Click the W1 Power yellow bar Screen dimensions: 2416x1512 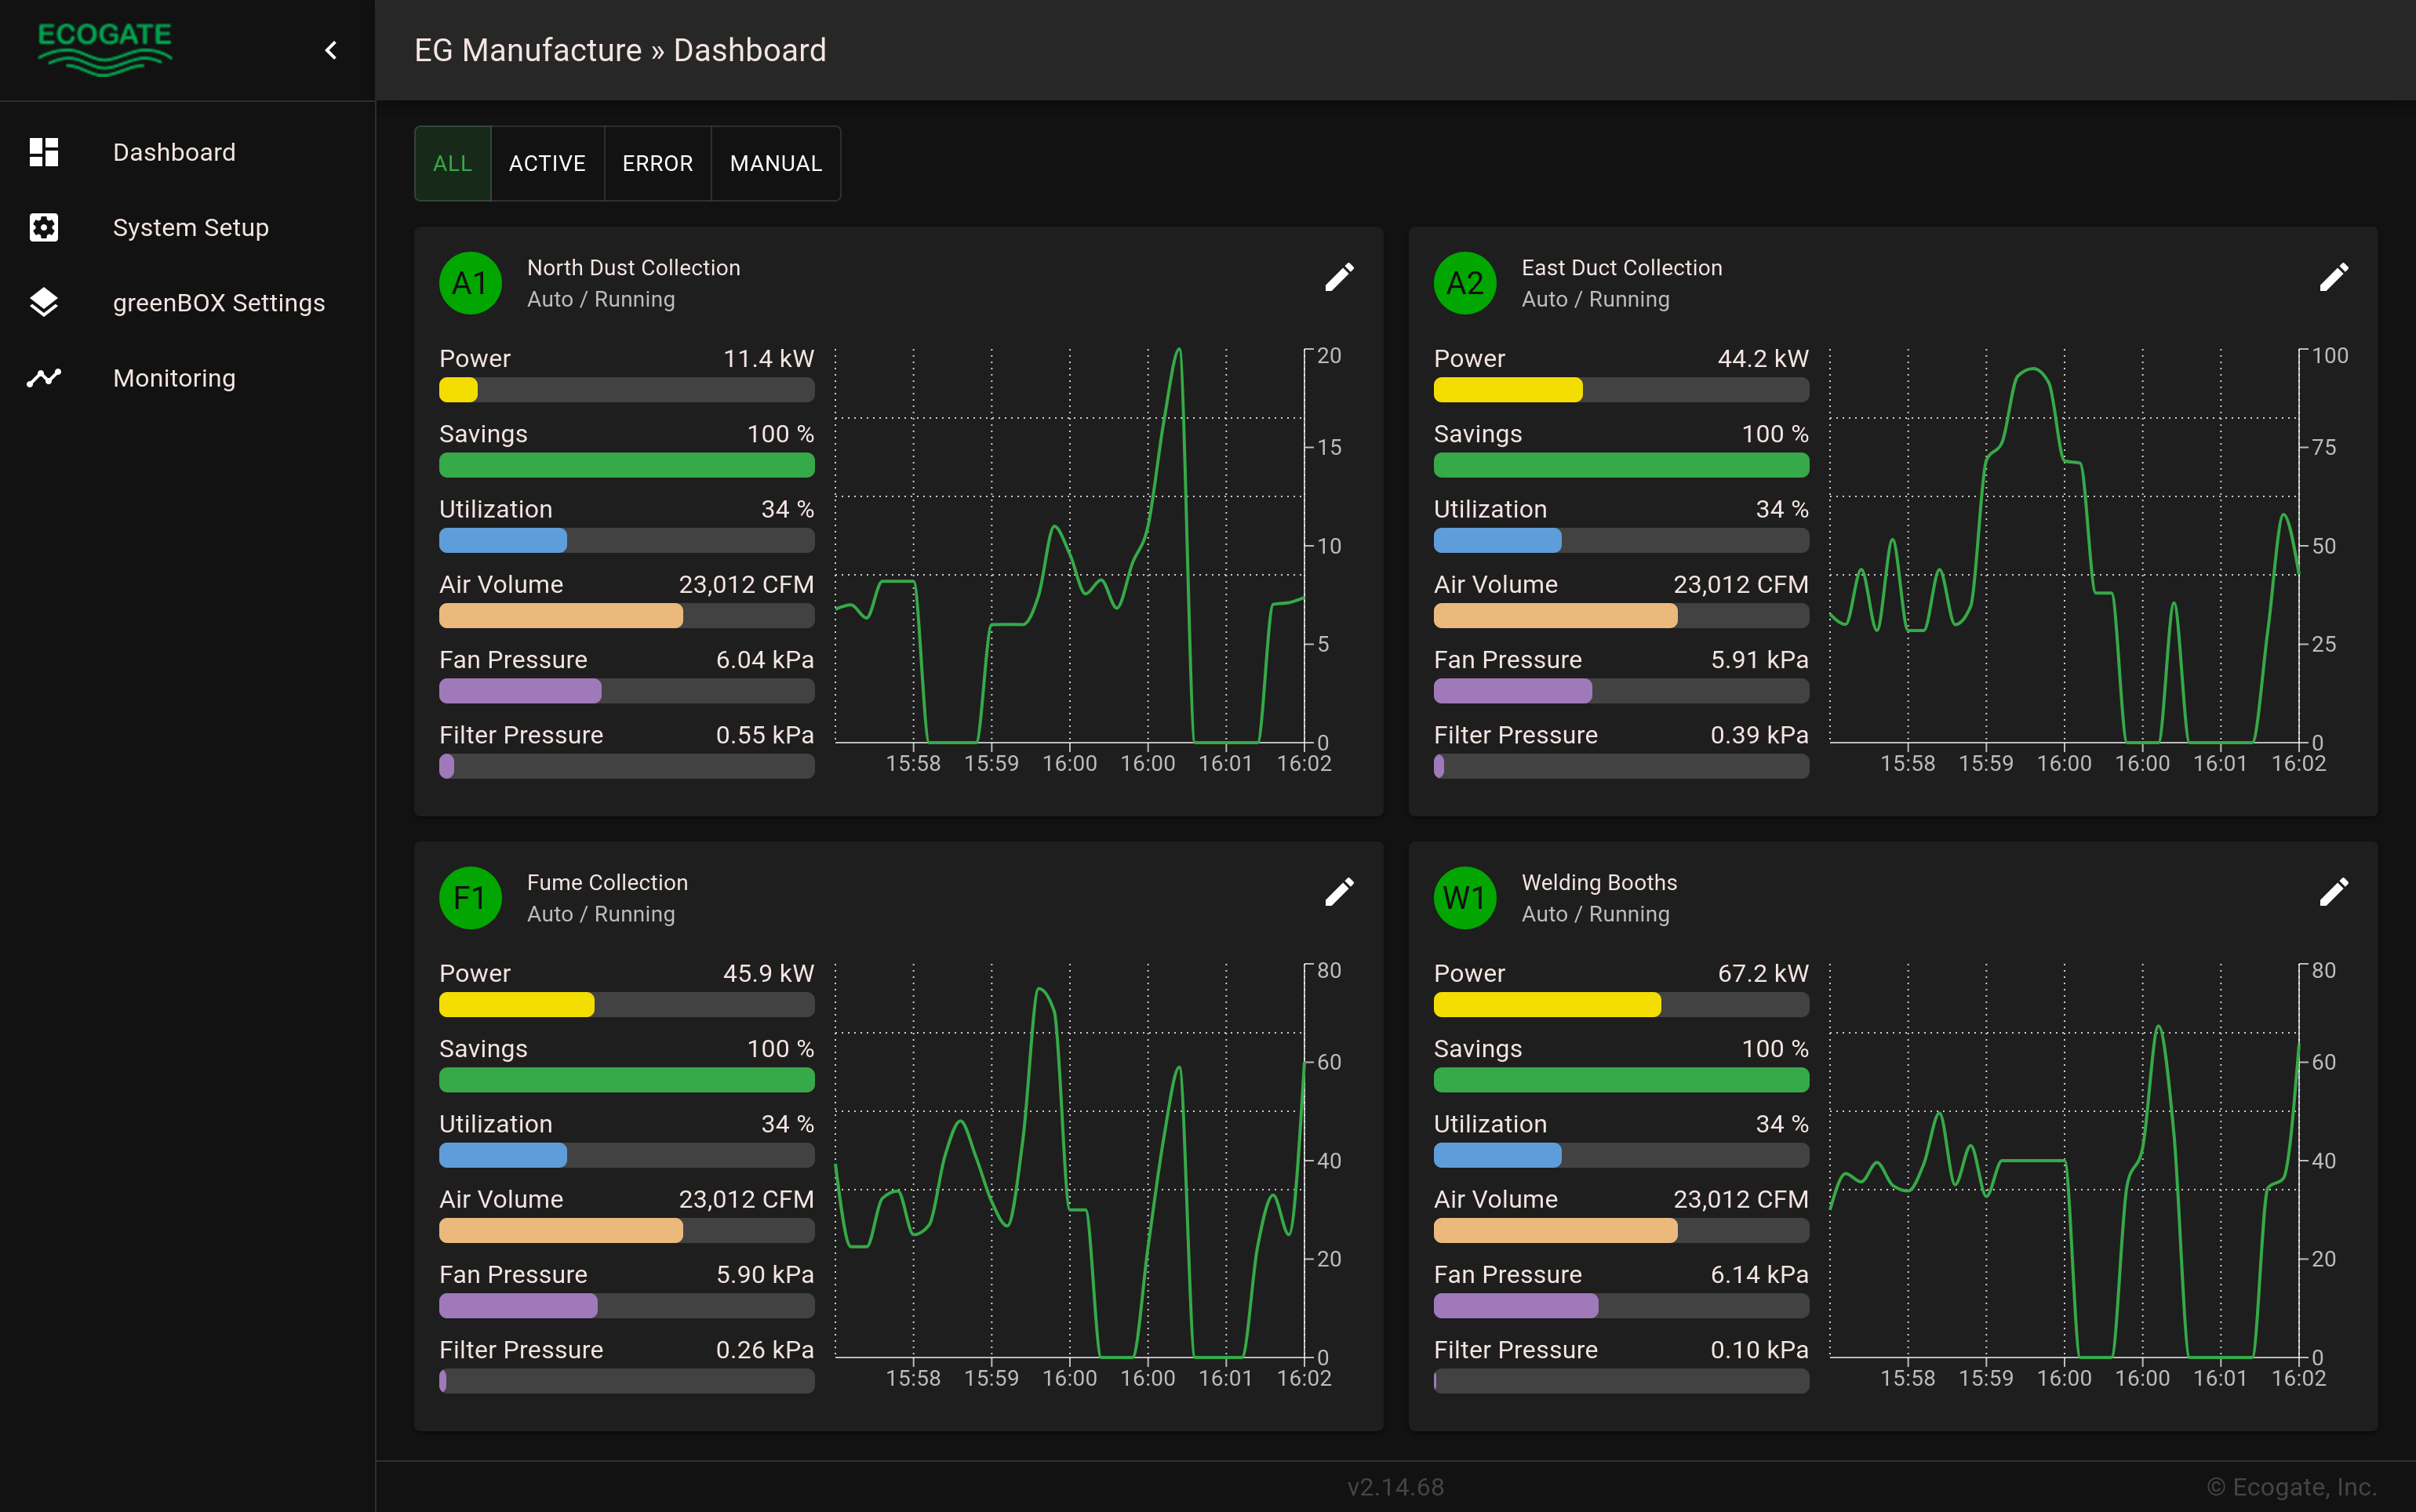coord(1621,1005)
